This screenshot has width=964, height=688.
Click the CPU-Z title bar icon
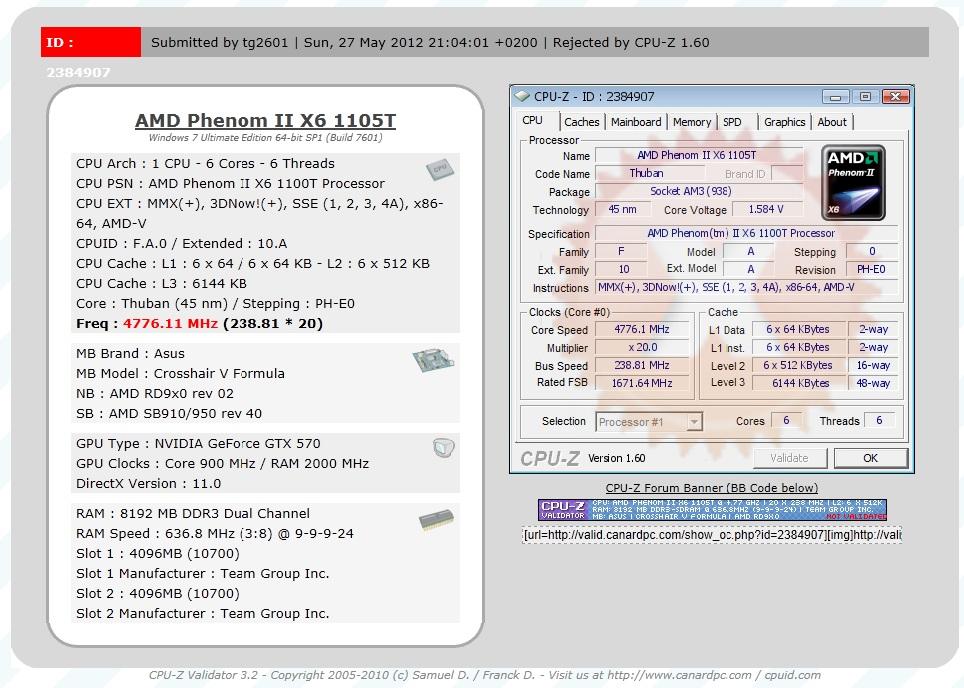(x=522, y=97)
